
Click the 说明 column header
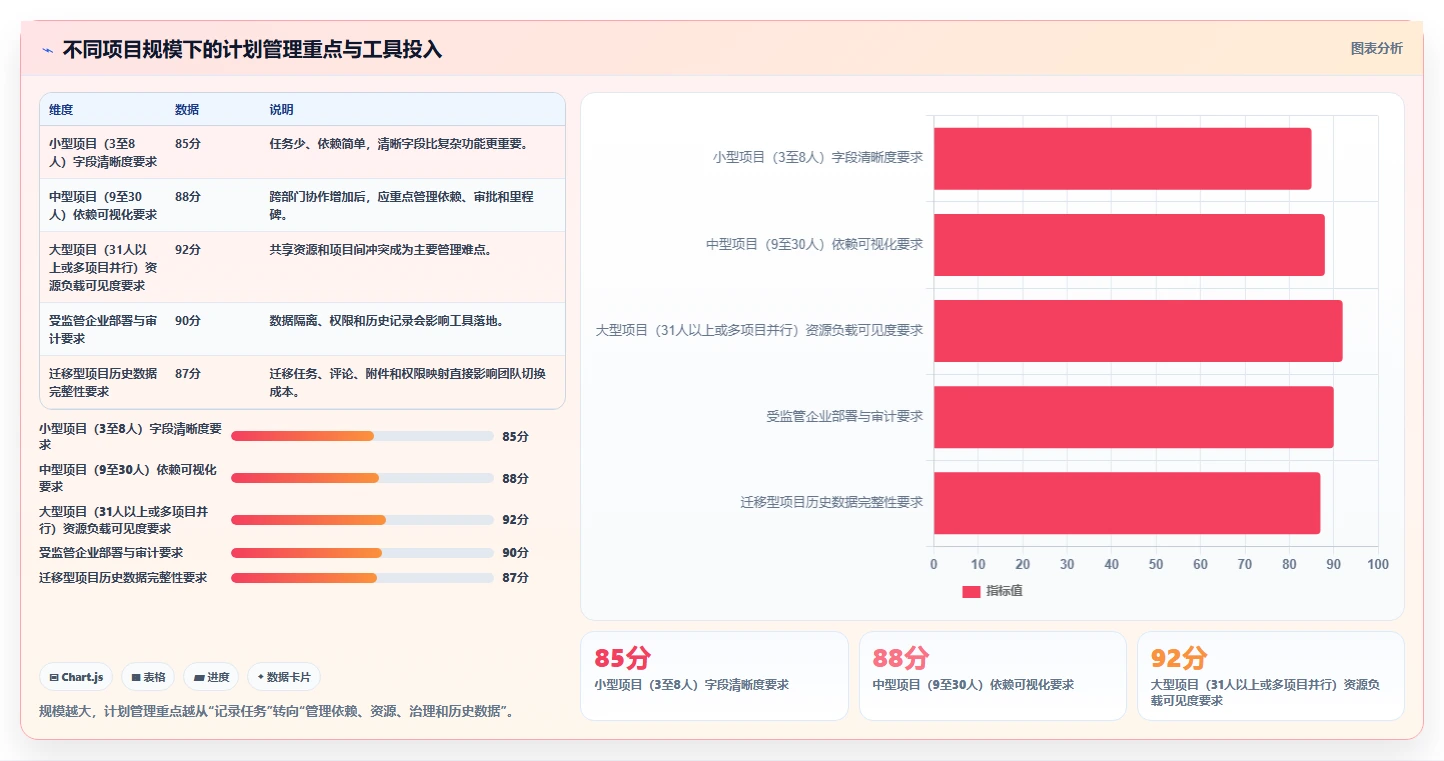click(x=281, y=110)
